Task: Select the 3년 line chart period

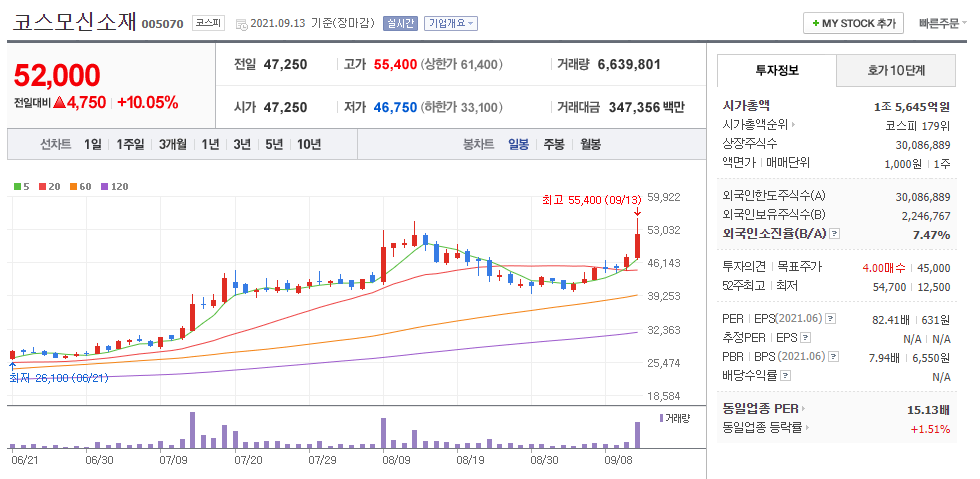Action: click(242, 144)
